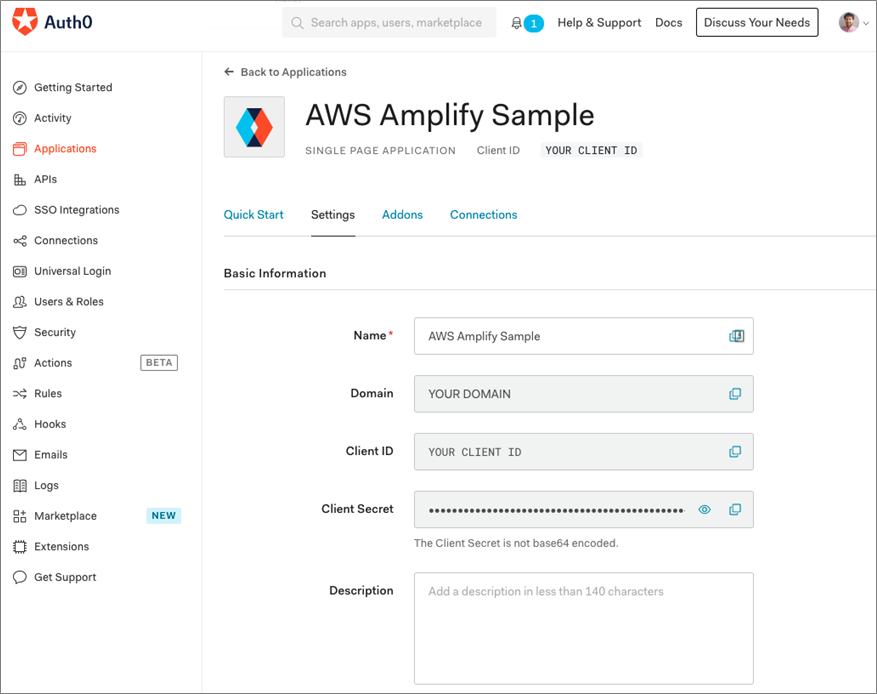Click the Getting Started compass icon
Viewport: 877px width, 694px height.
(x=20, y=88)
